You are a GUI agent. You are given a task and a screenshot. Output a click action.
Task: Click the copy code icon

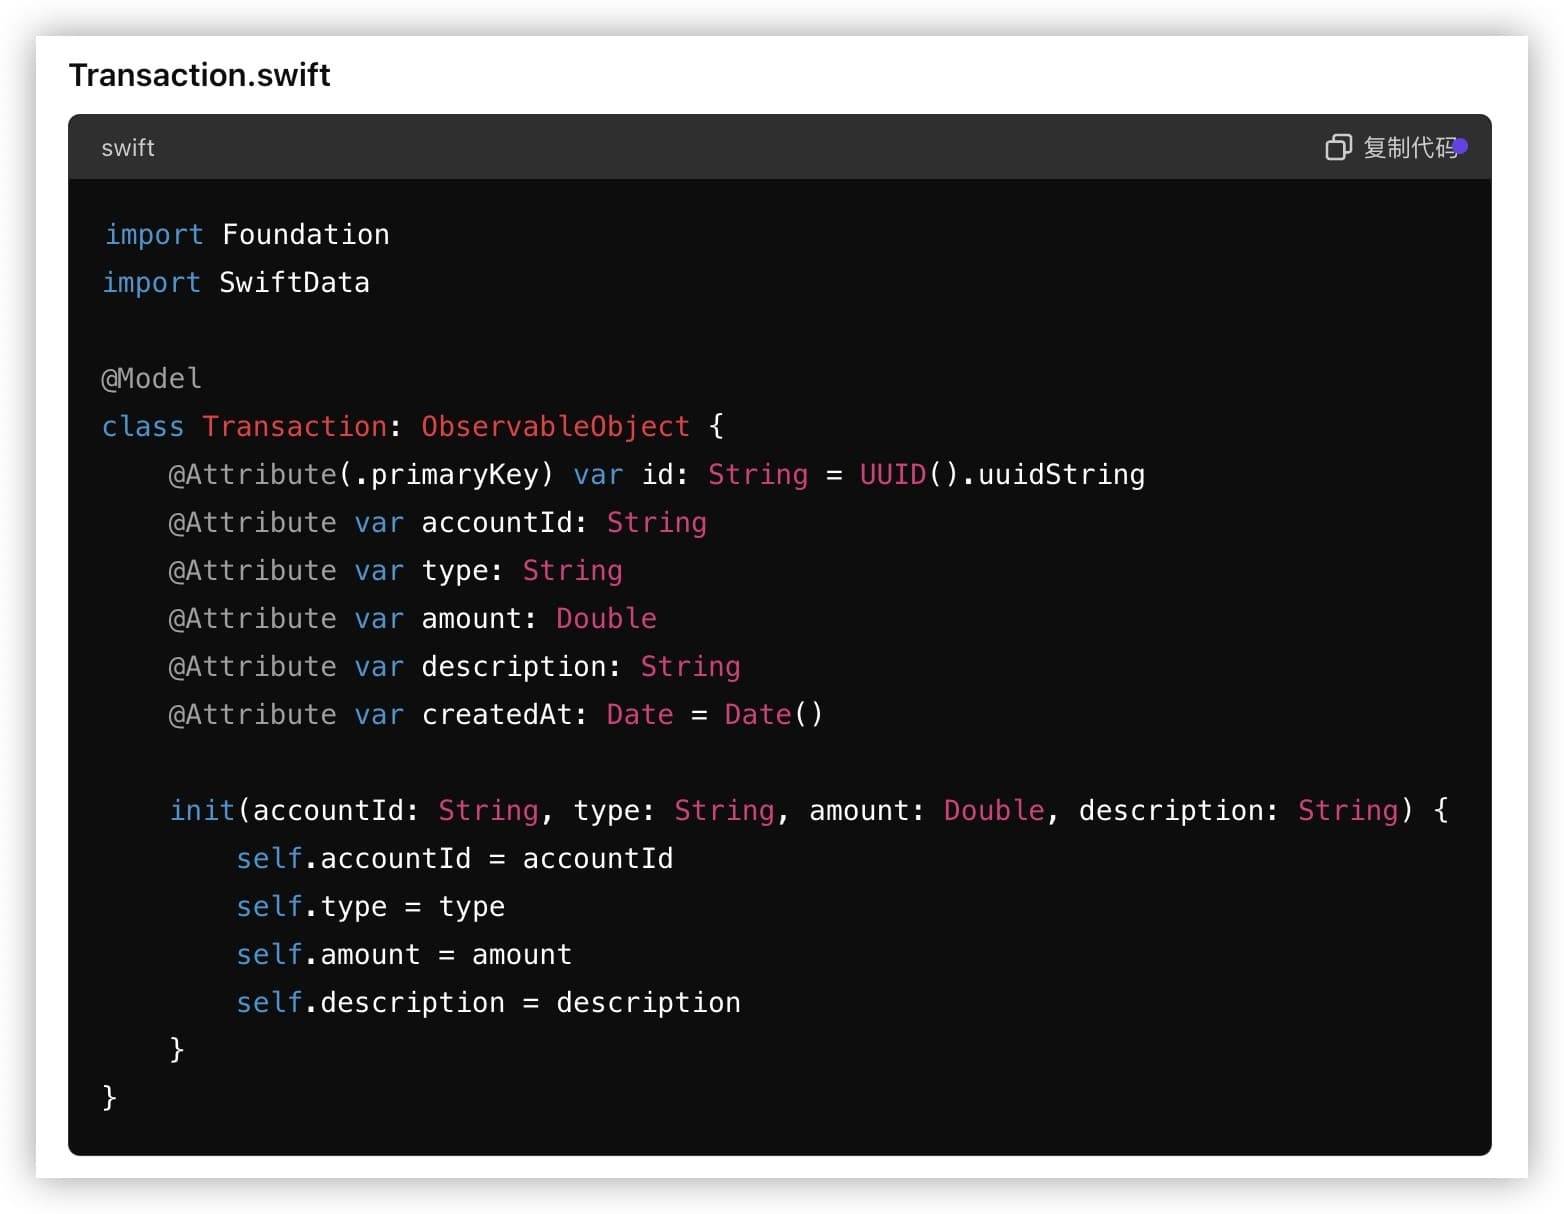tap(1337, 148)
